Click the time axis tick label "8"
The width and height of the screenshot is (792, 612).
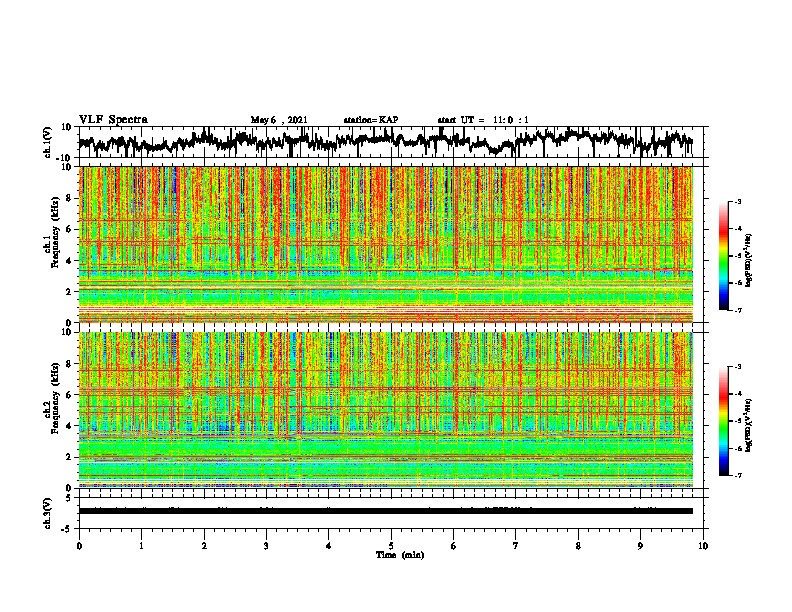(x=578, y=546)
